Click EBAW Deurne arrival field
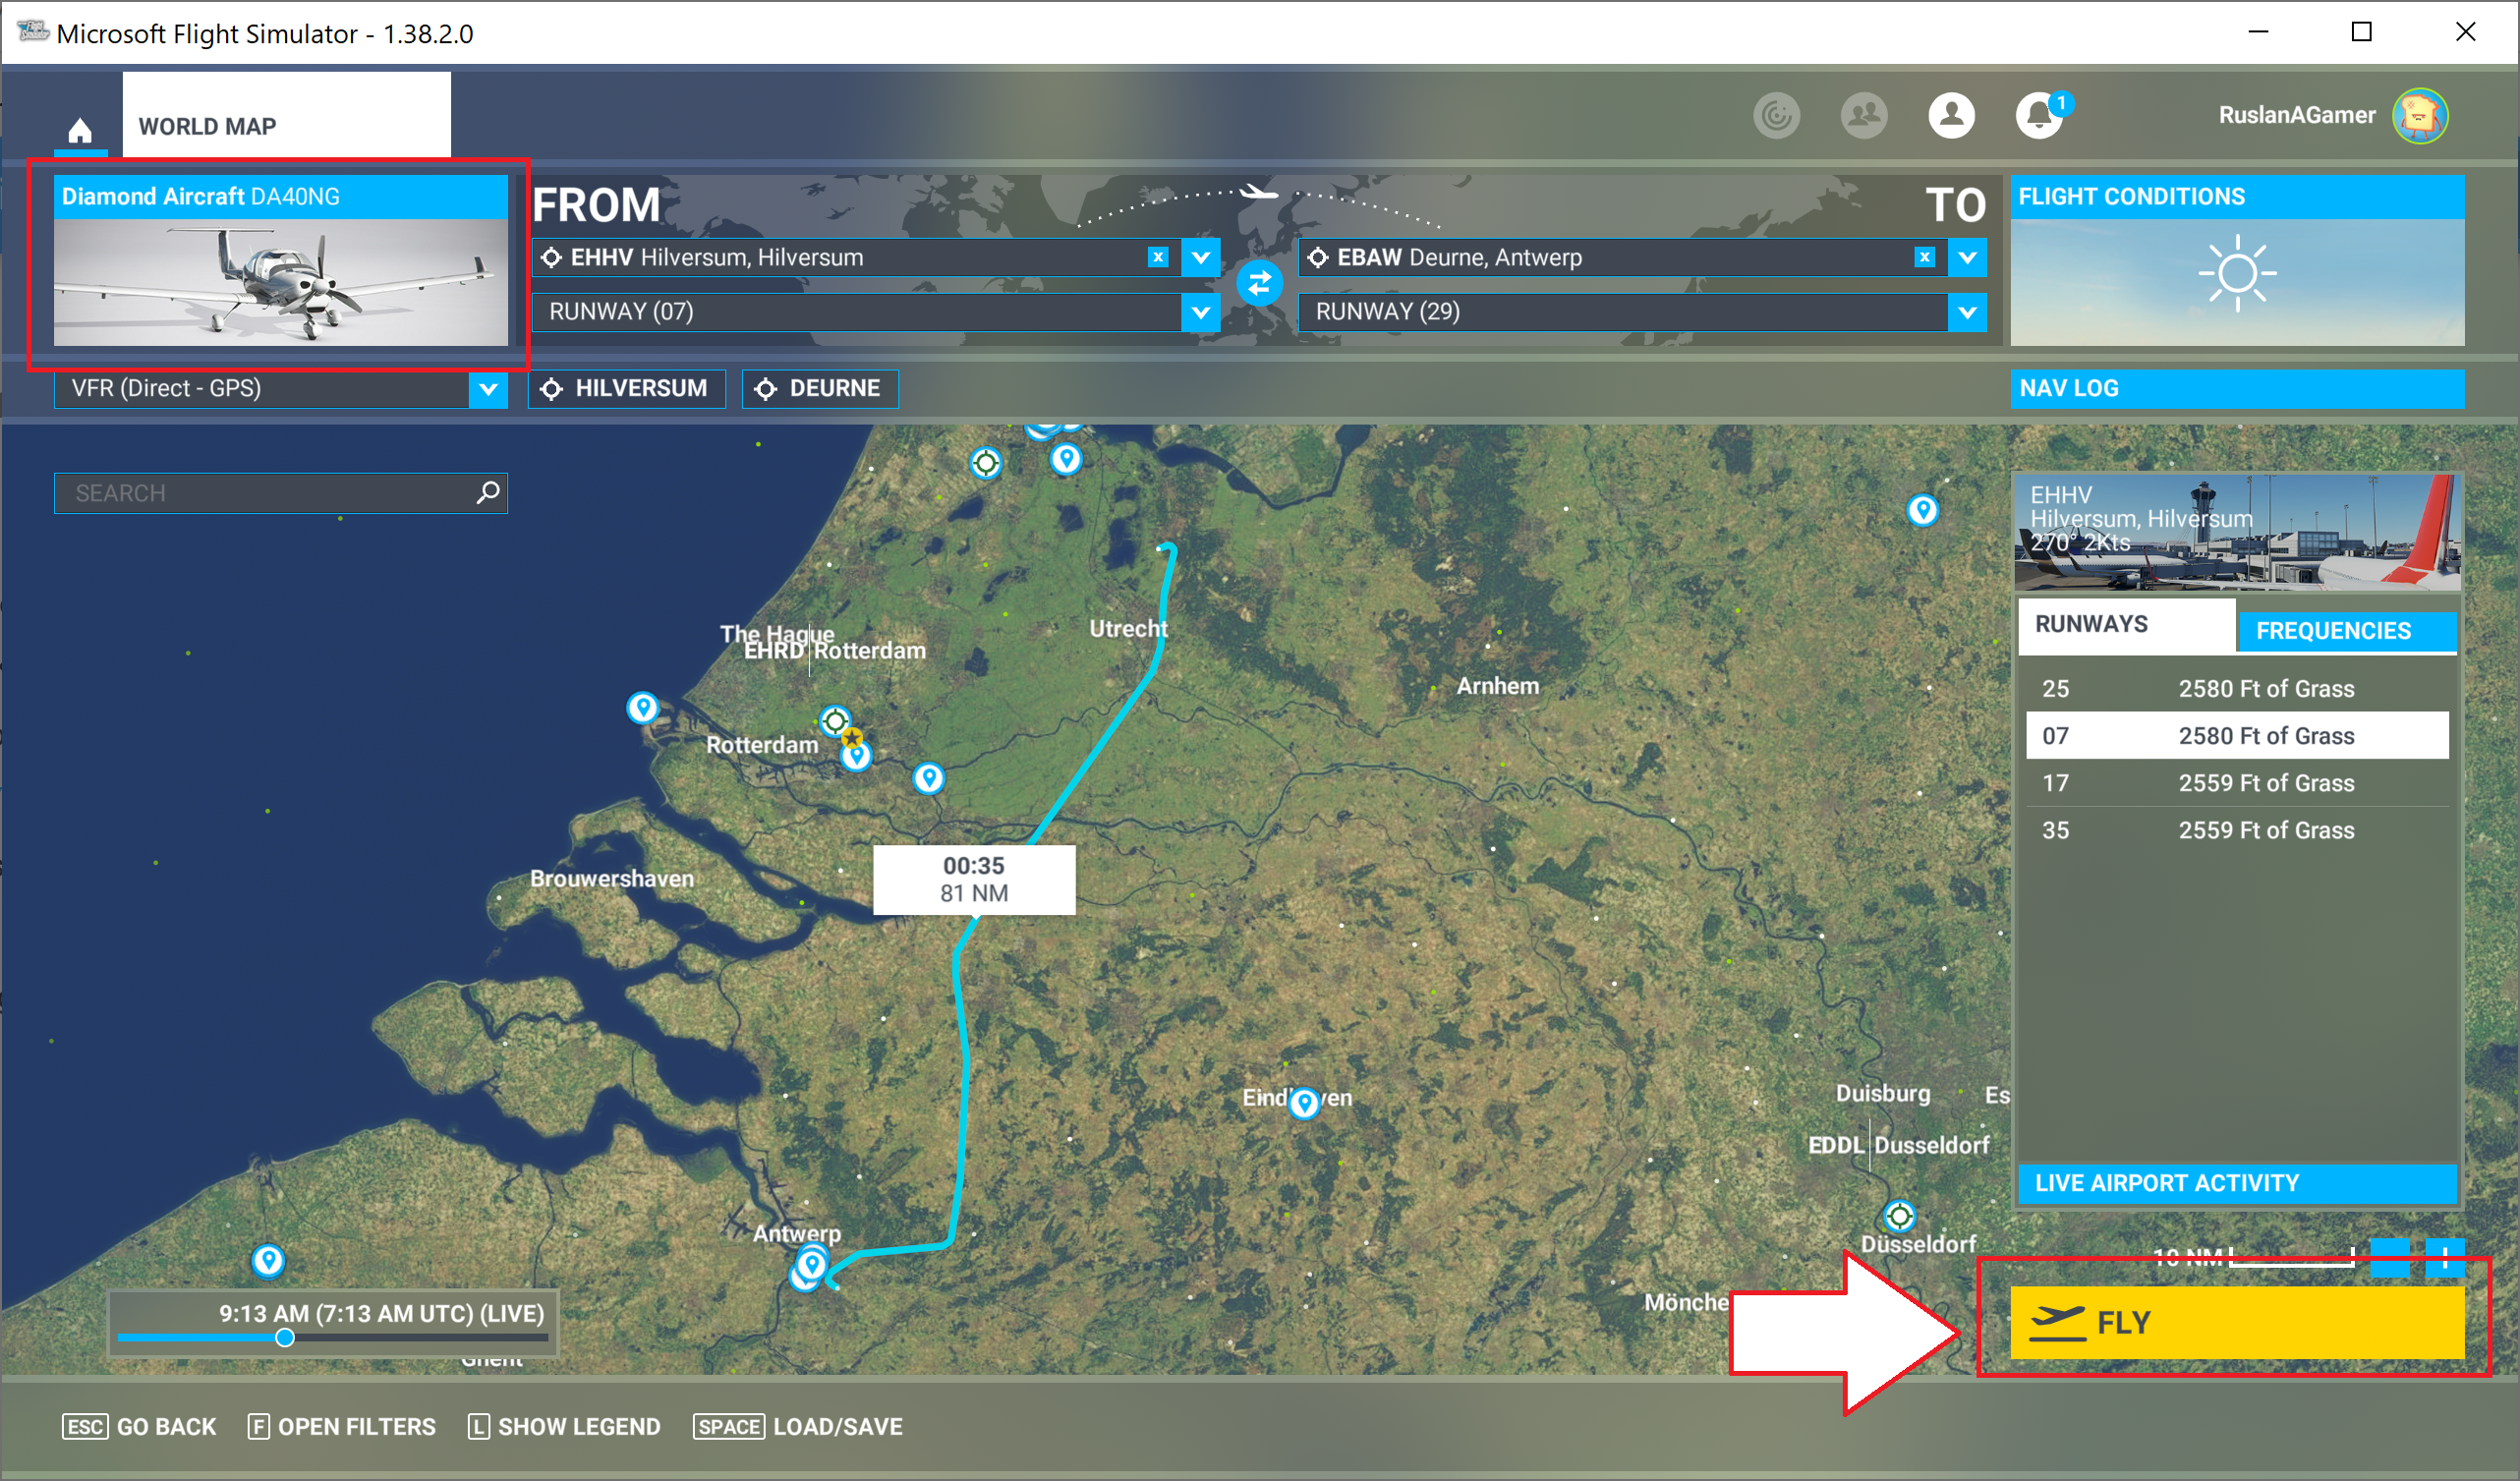Image resolution: width=2520 pixels, height=1481 pixels. pos(1622,257)
